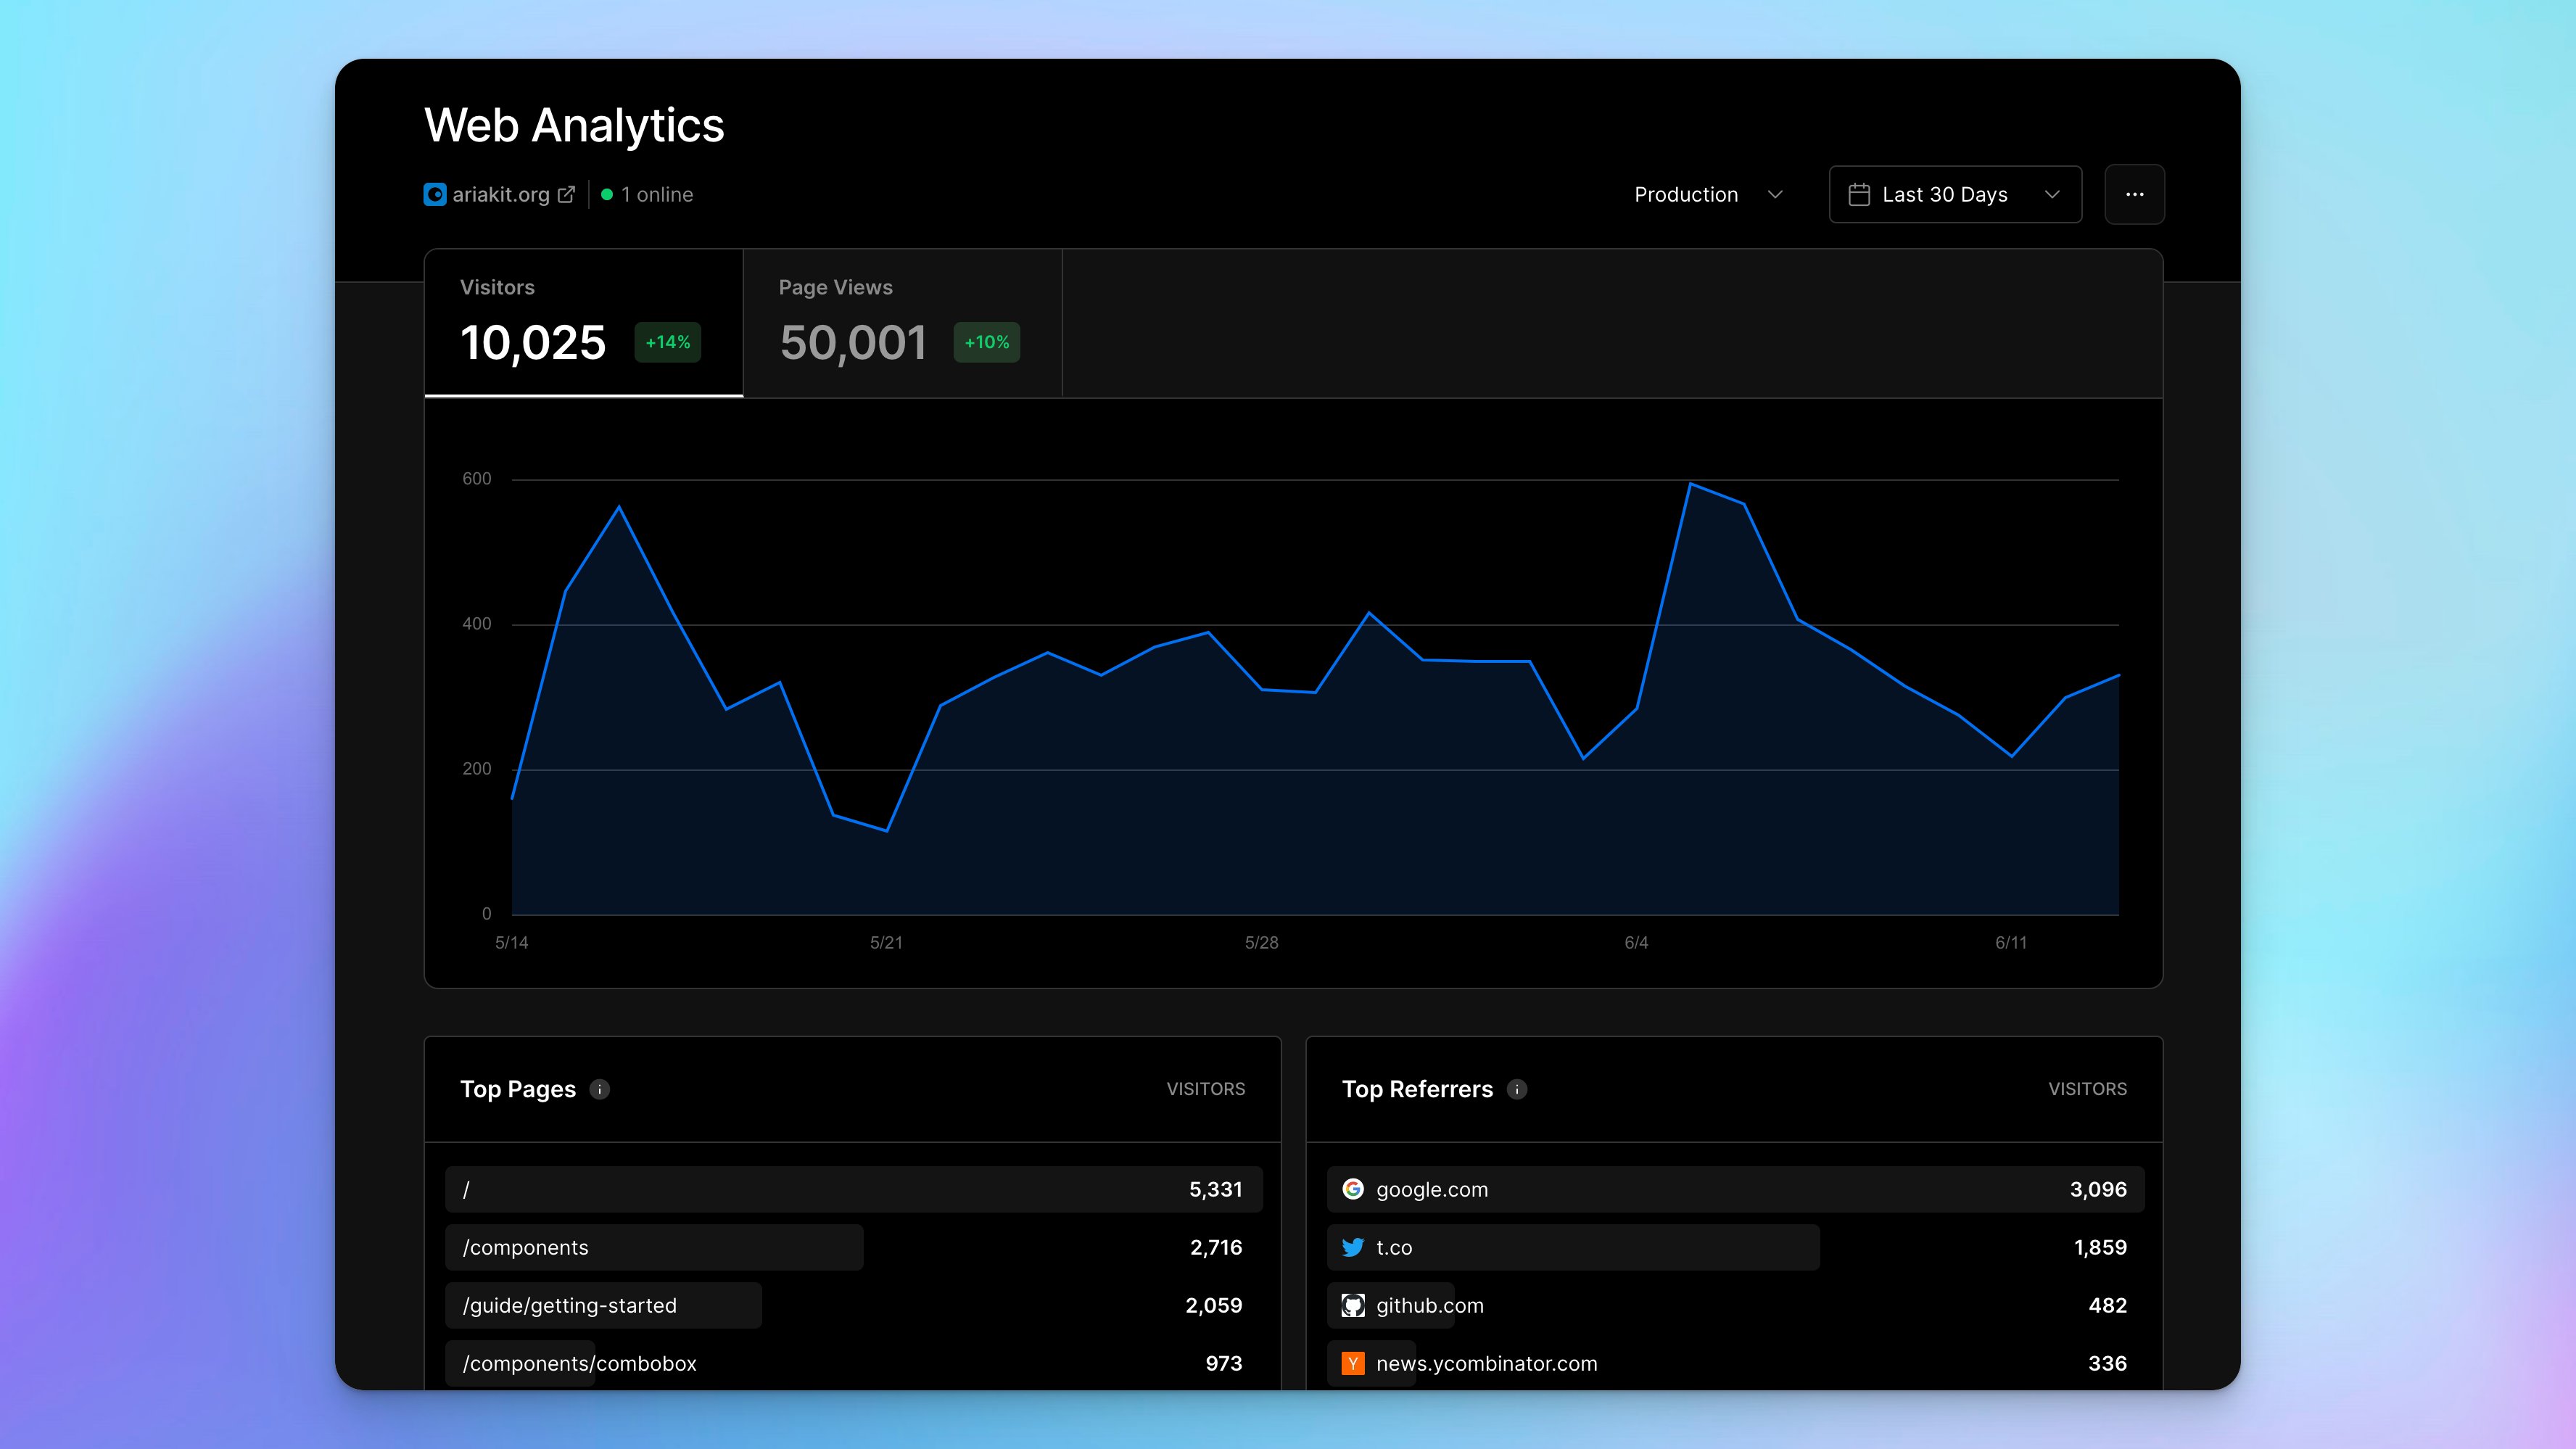Click the calendar icon in date range selector
Image resolution: width=2576 pixels, height=1449 pixels.
tap(1859, 194)
